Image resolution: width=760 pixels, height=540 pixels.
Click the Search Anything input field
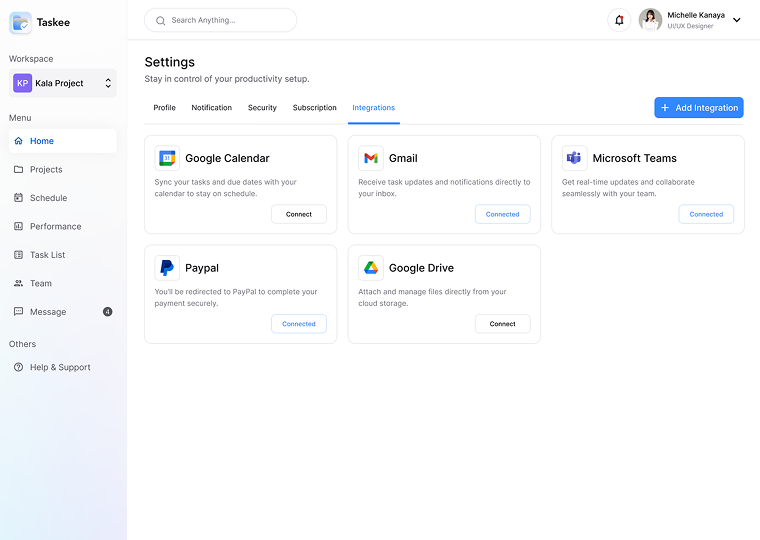tap(221, 20)
